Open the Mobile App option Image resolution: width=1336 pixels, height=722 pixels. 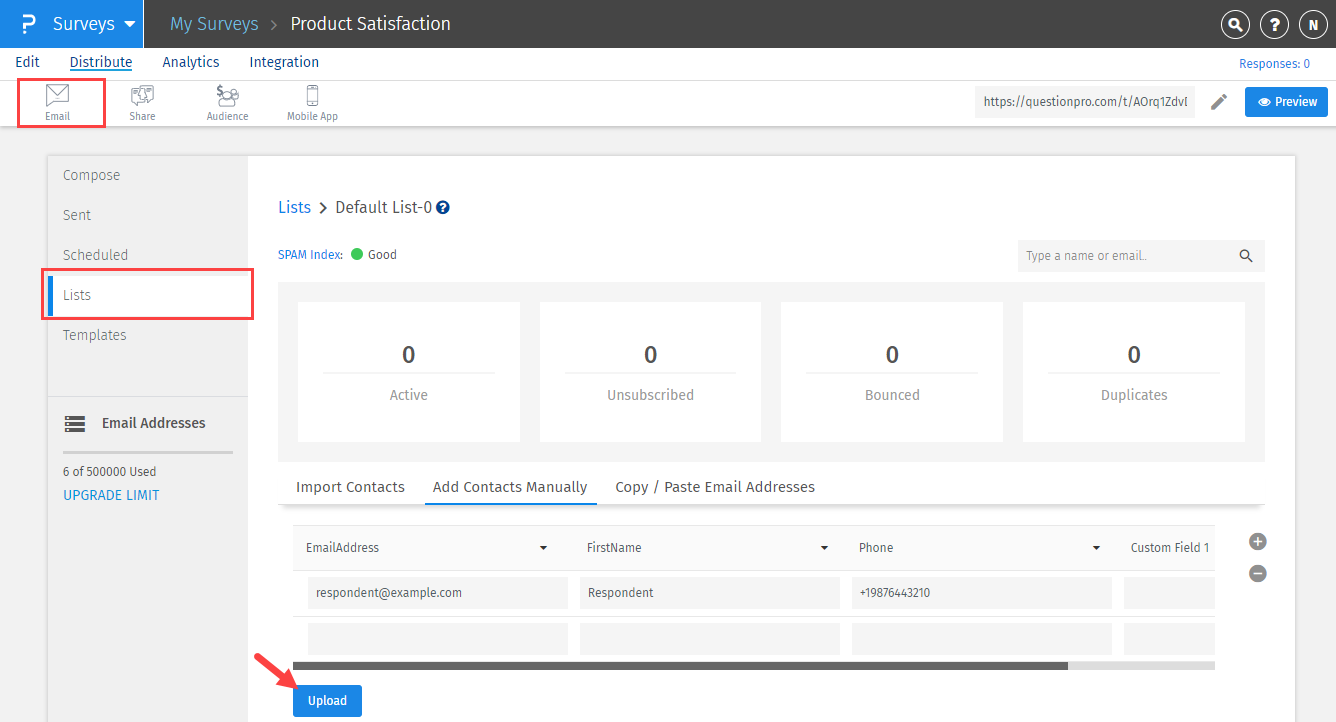coord(312,102)
